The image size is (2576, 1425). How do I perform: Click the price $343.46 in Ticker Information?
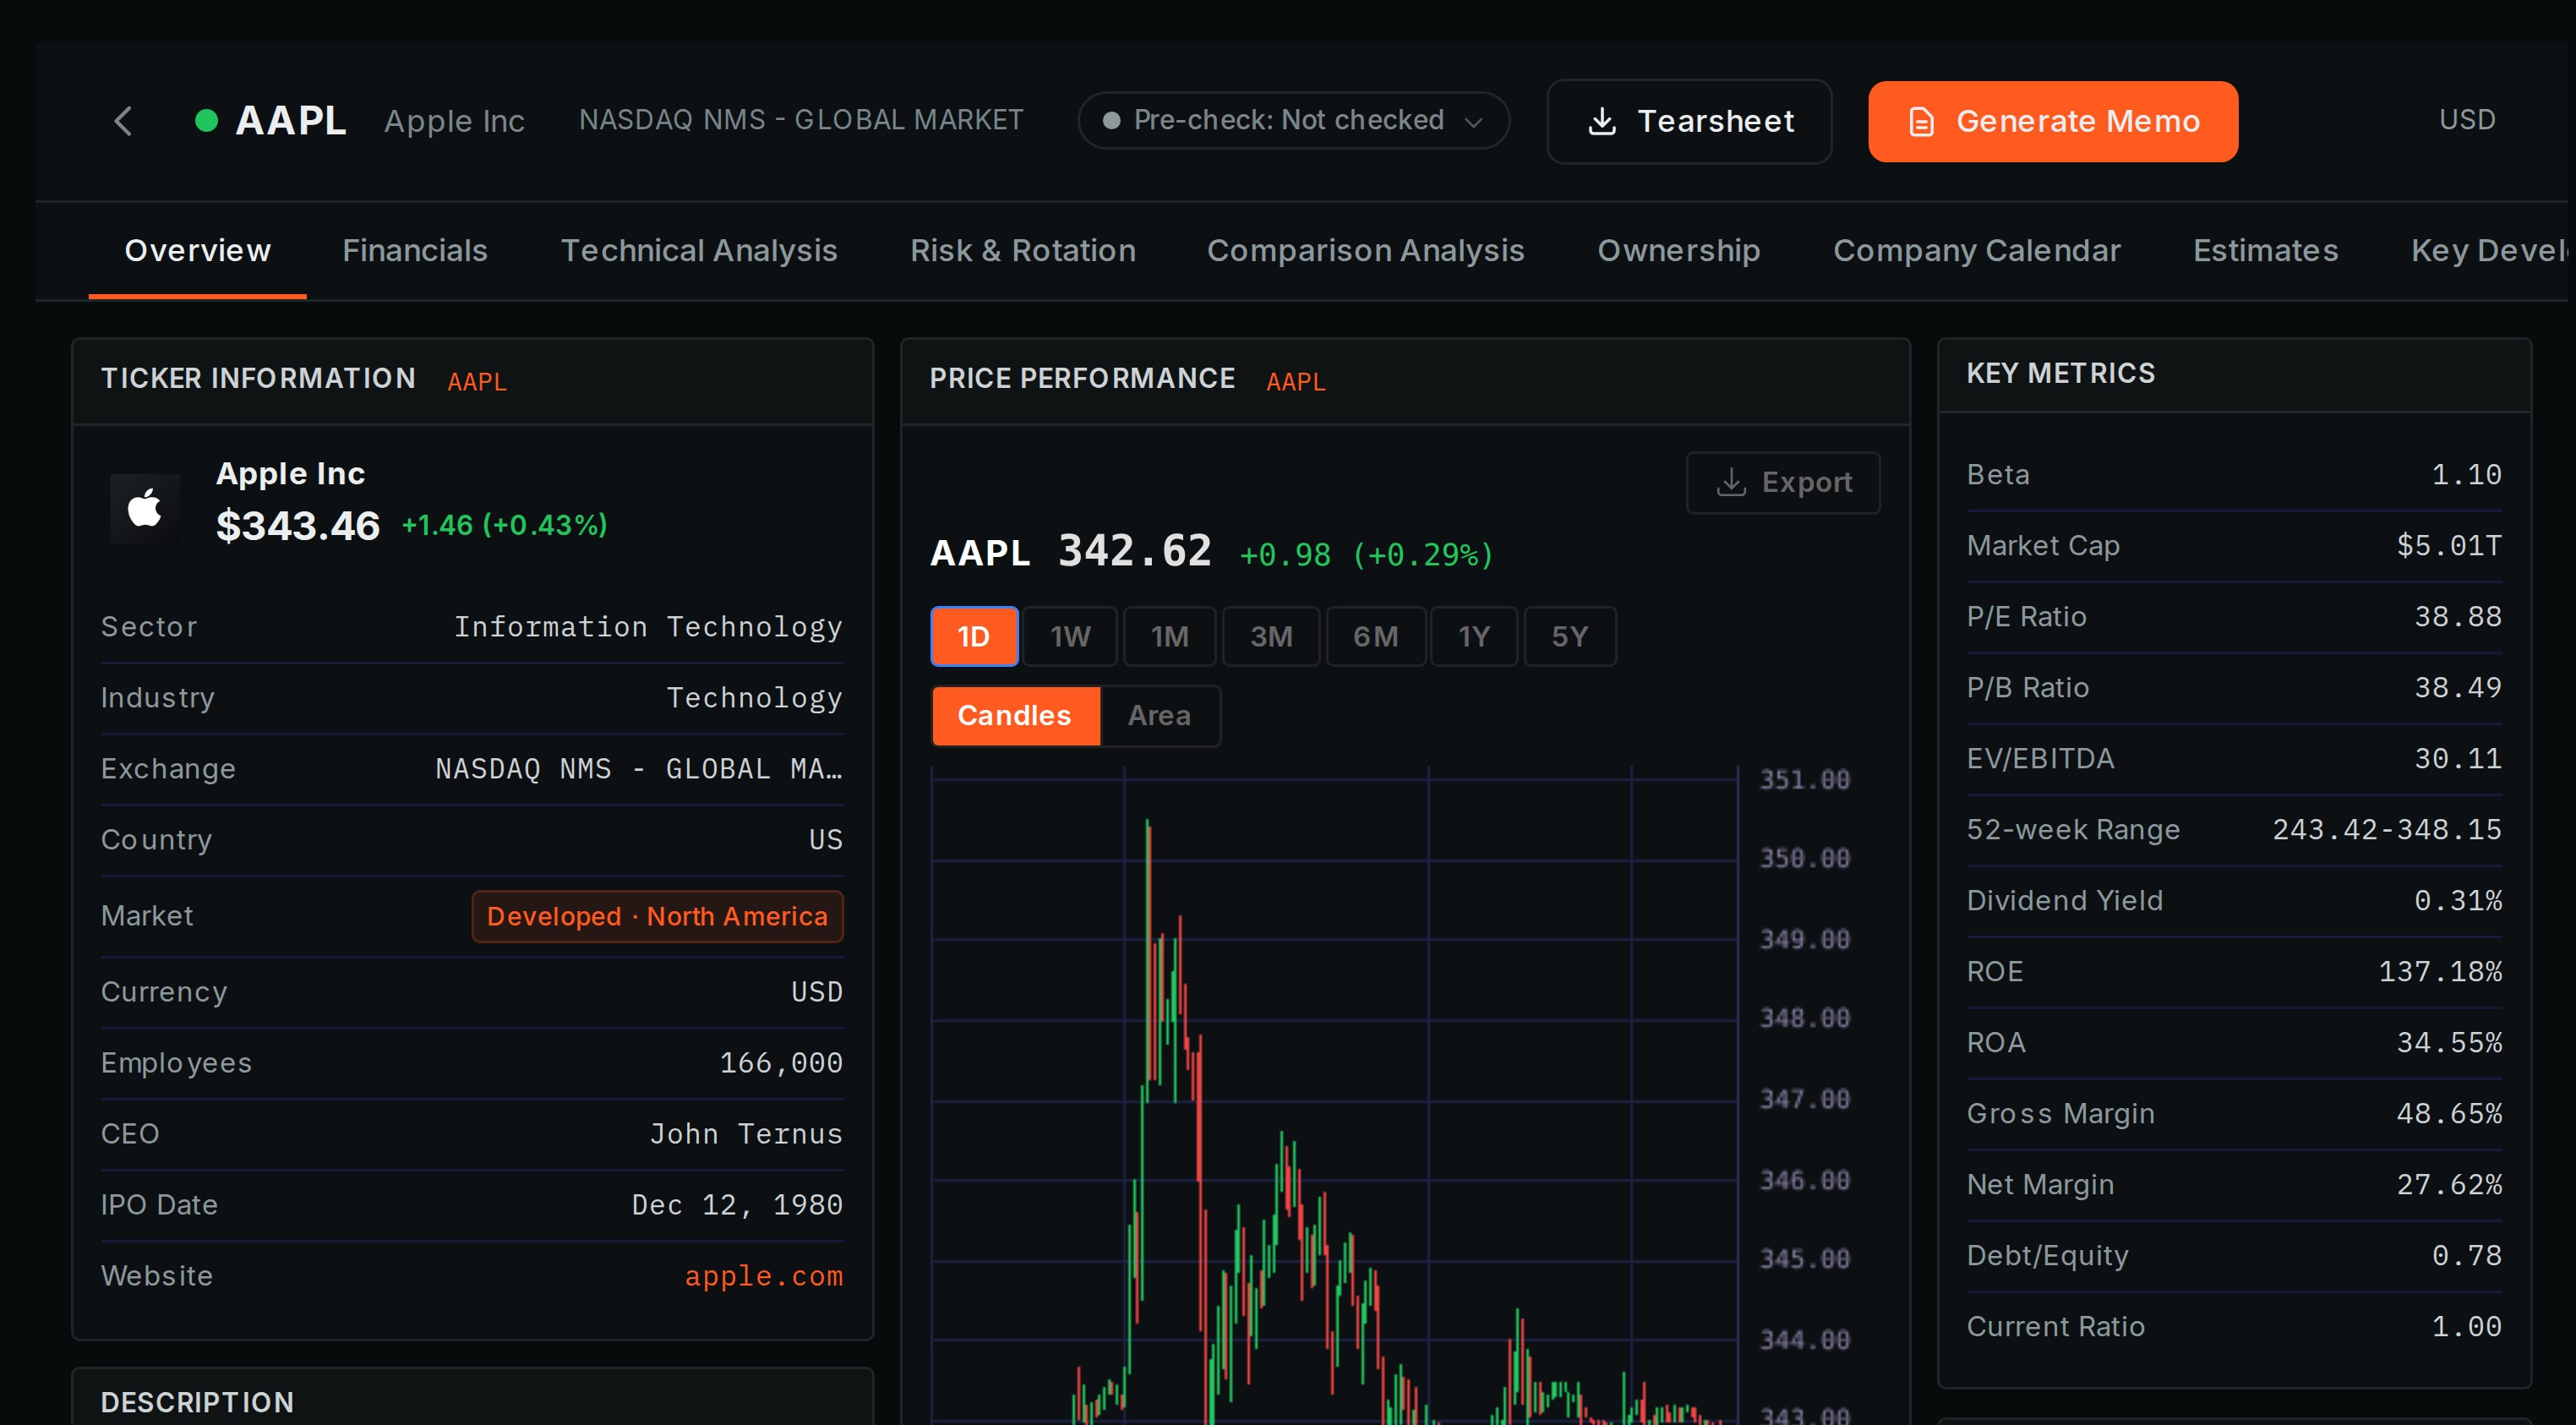tap(298, 526)
